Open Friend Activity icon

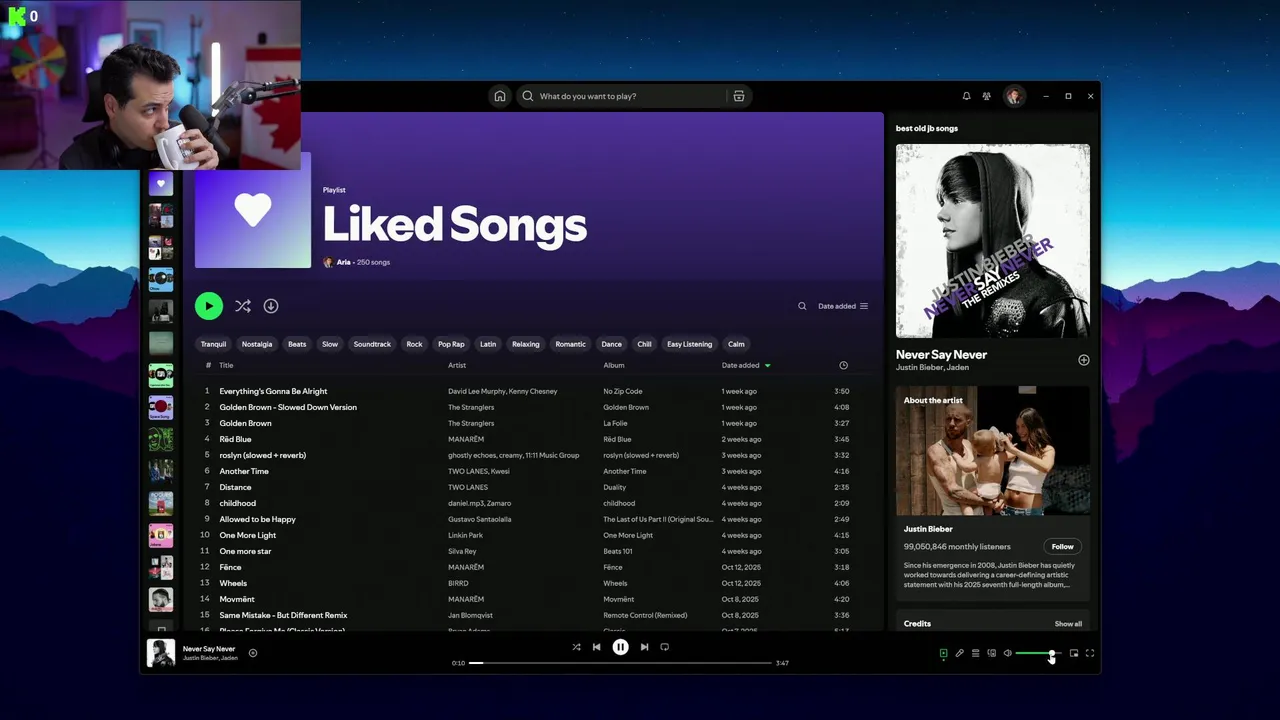(x=986, y=96)
